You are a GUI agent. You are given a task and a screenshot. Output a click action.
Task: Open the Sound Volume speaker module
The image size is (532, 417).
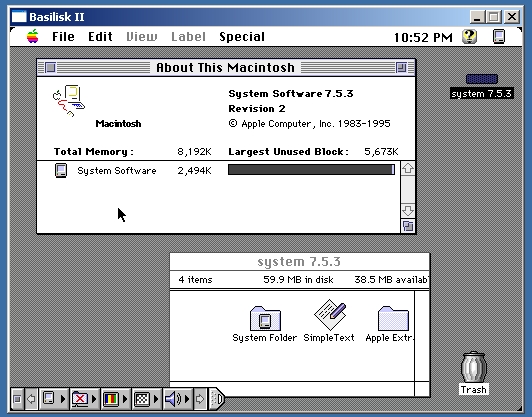(177, 399)
